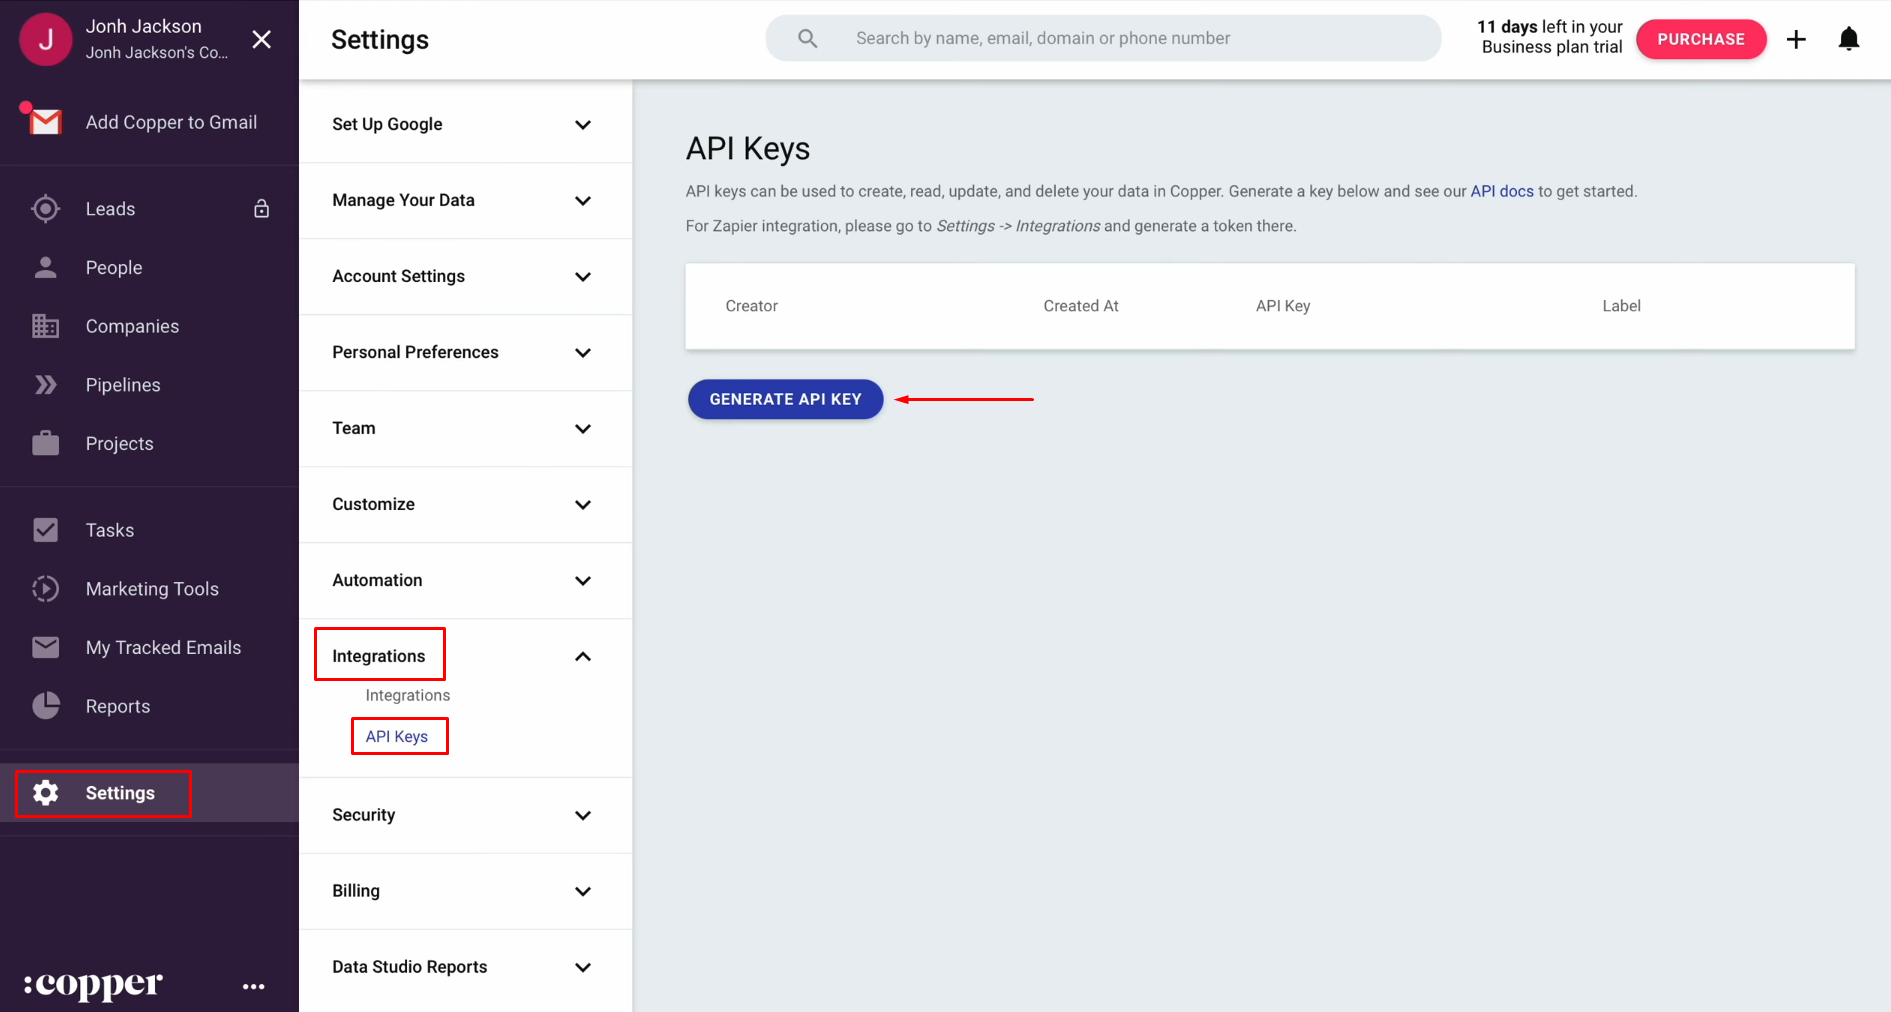Click the plus icon to add new

1796,39
